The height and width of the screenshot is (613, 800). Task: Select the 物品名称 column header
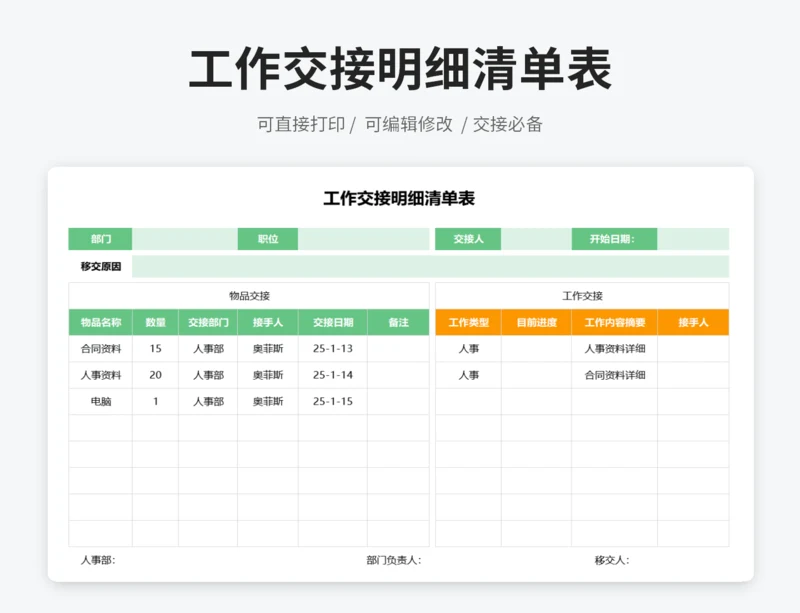coord(100,323)
